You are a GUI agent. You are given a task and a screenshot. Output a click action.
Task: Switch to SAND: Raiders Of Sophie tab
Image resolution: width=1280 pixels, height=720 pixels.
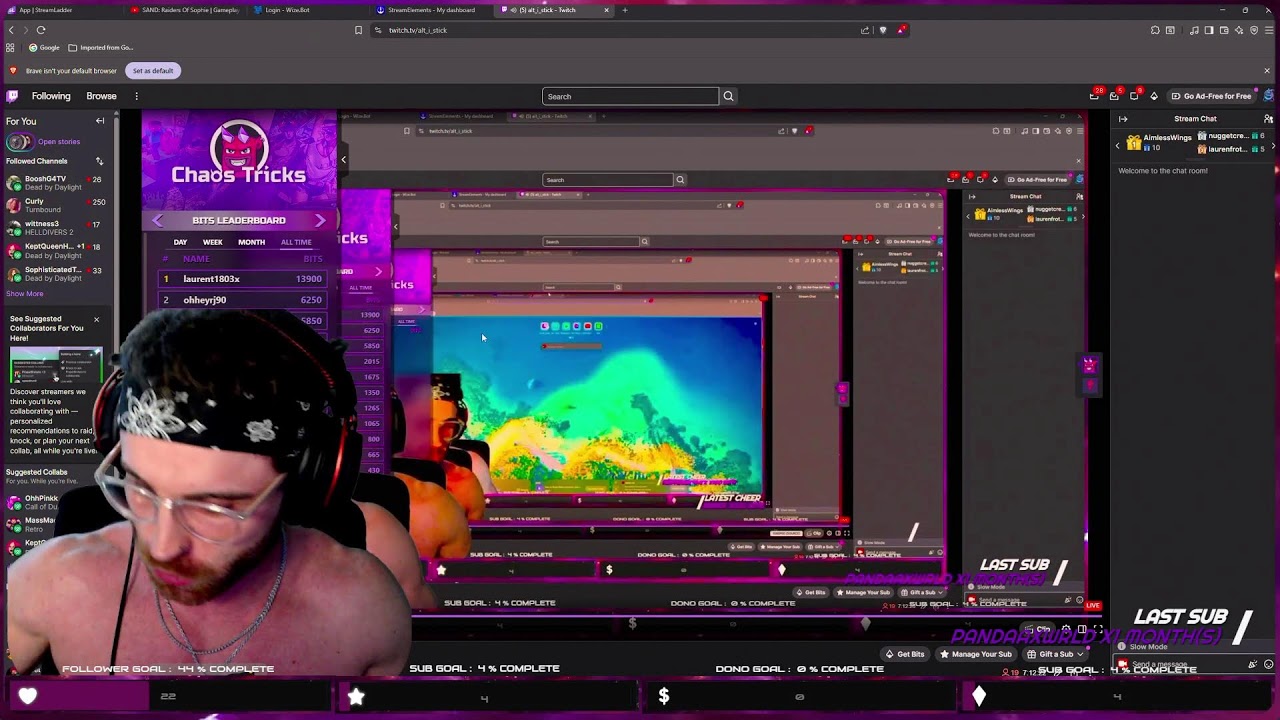[x=186, y=10]
